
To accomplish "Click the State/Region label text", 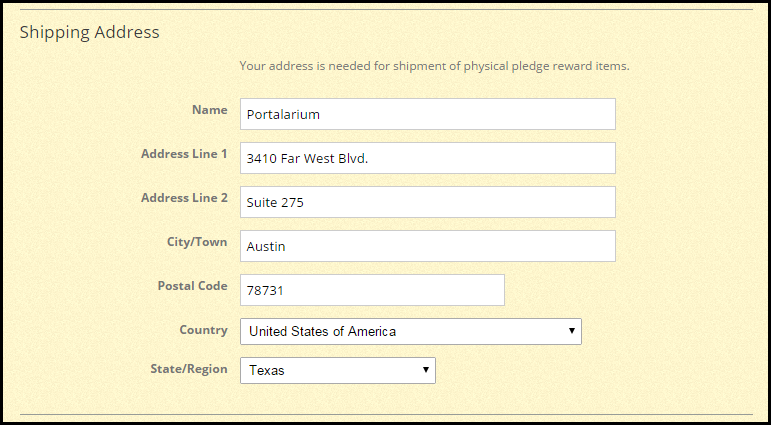I will [187, 369].
